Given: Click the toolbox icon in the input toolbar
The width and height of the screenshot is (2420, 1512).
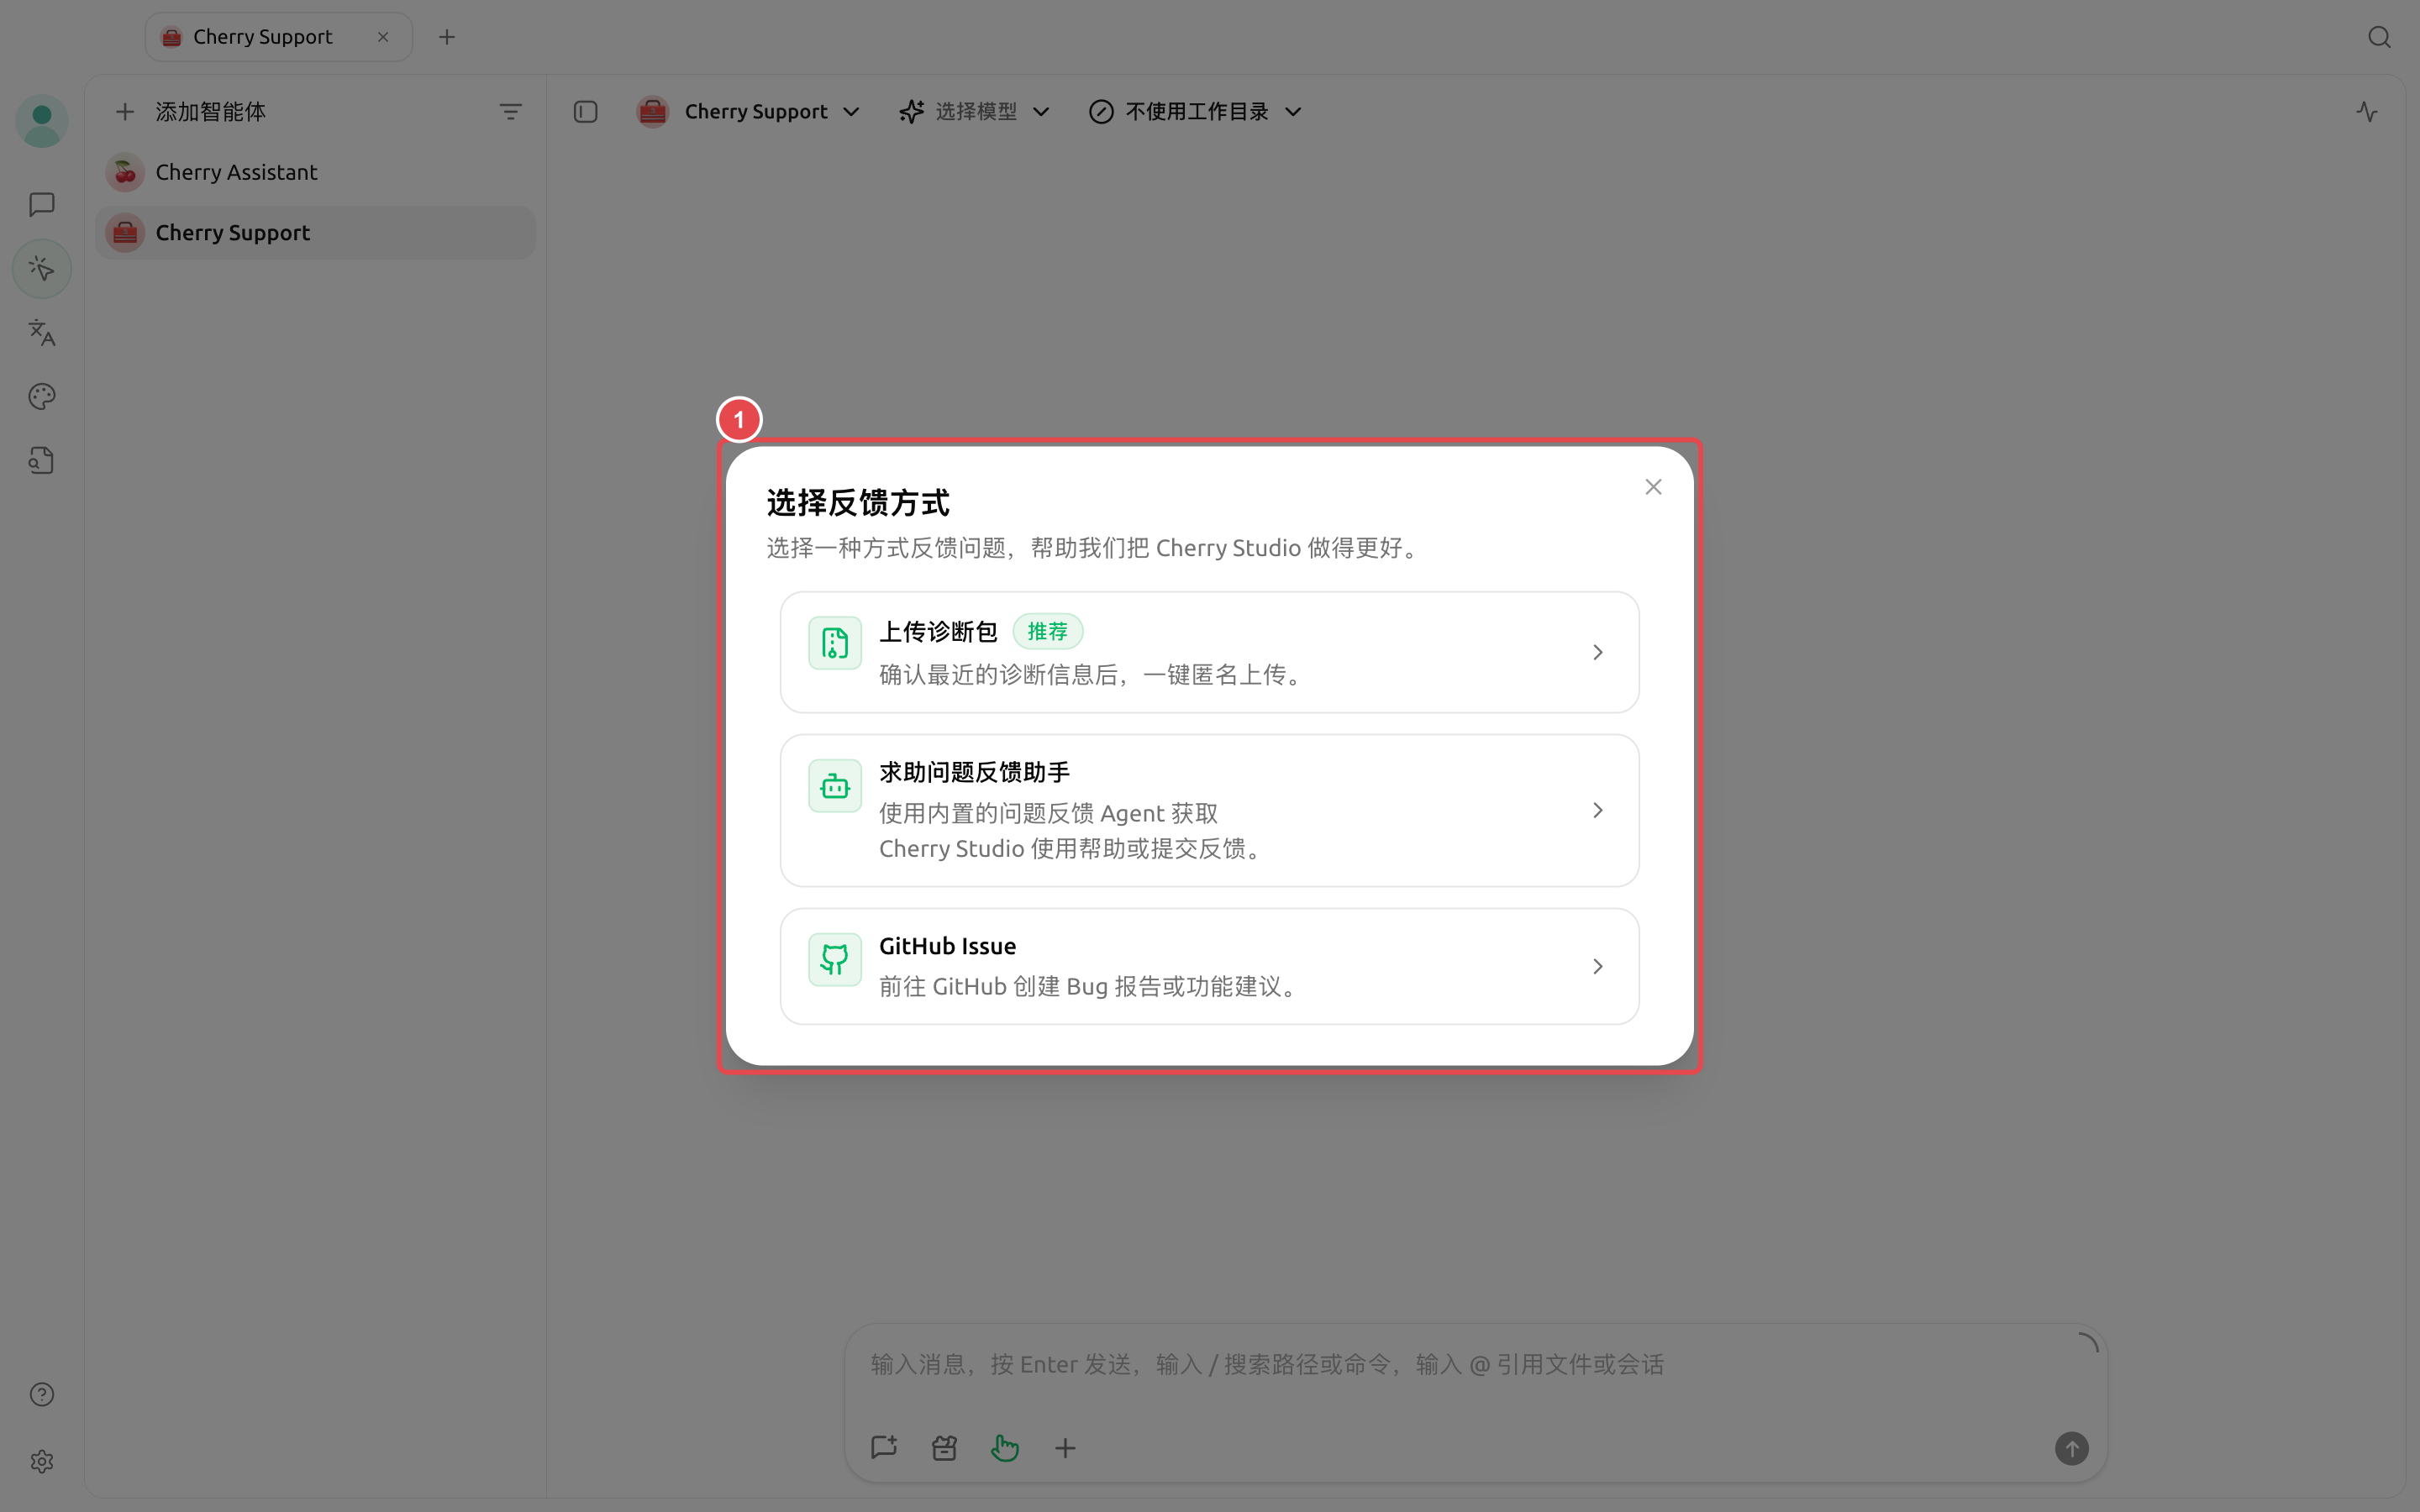Looking at the screenshot, I should point(944,1447).
